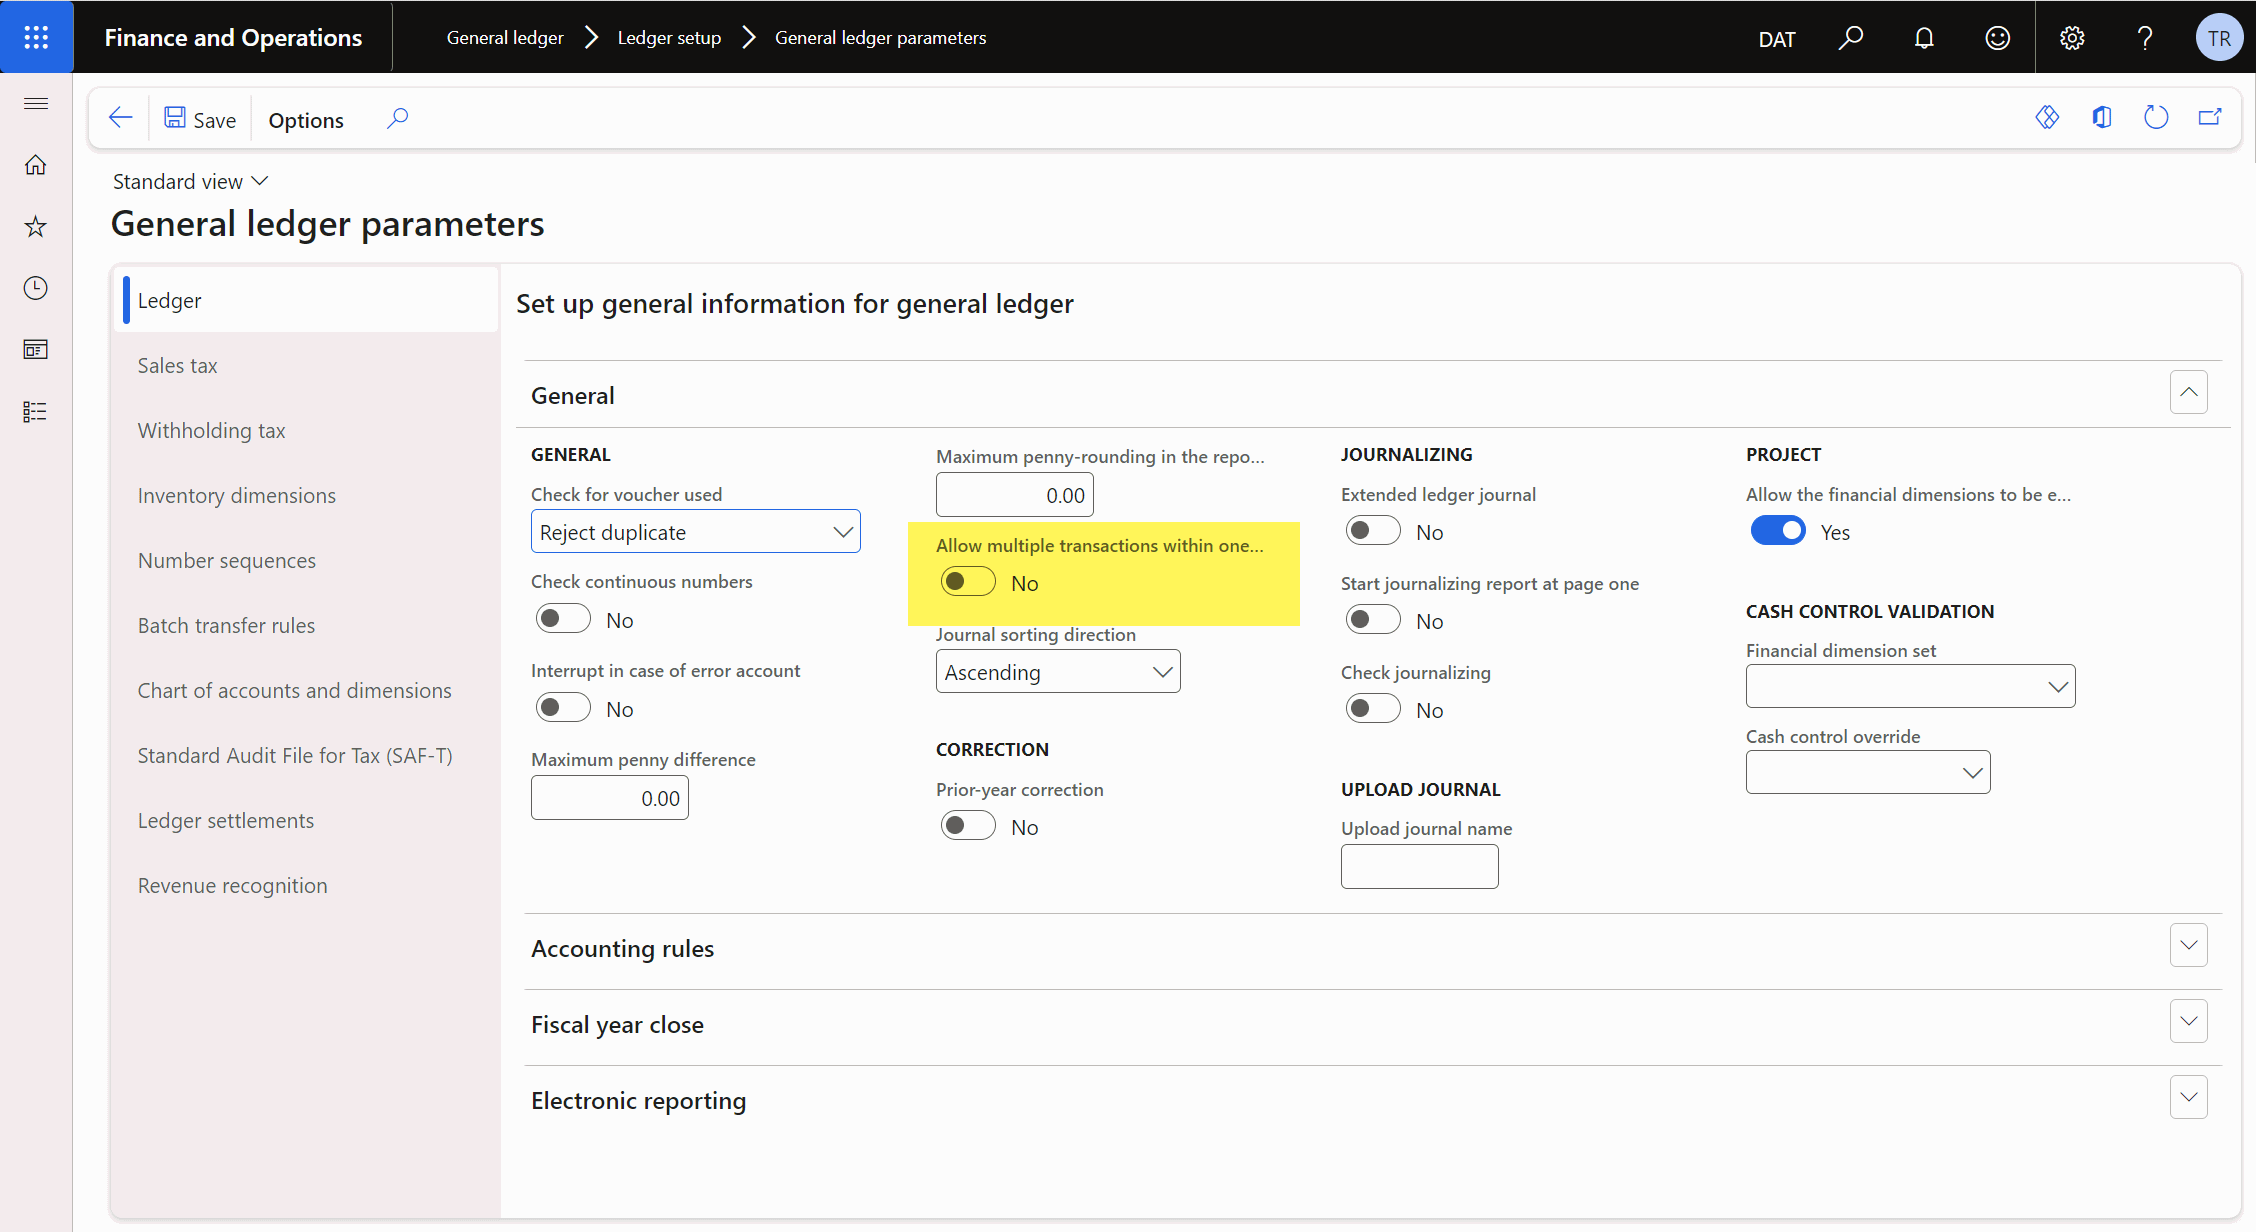Open the Standard view dropdown
Viewport: 2256px width, 1232px height.
point(190,181)
